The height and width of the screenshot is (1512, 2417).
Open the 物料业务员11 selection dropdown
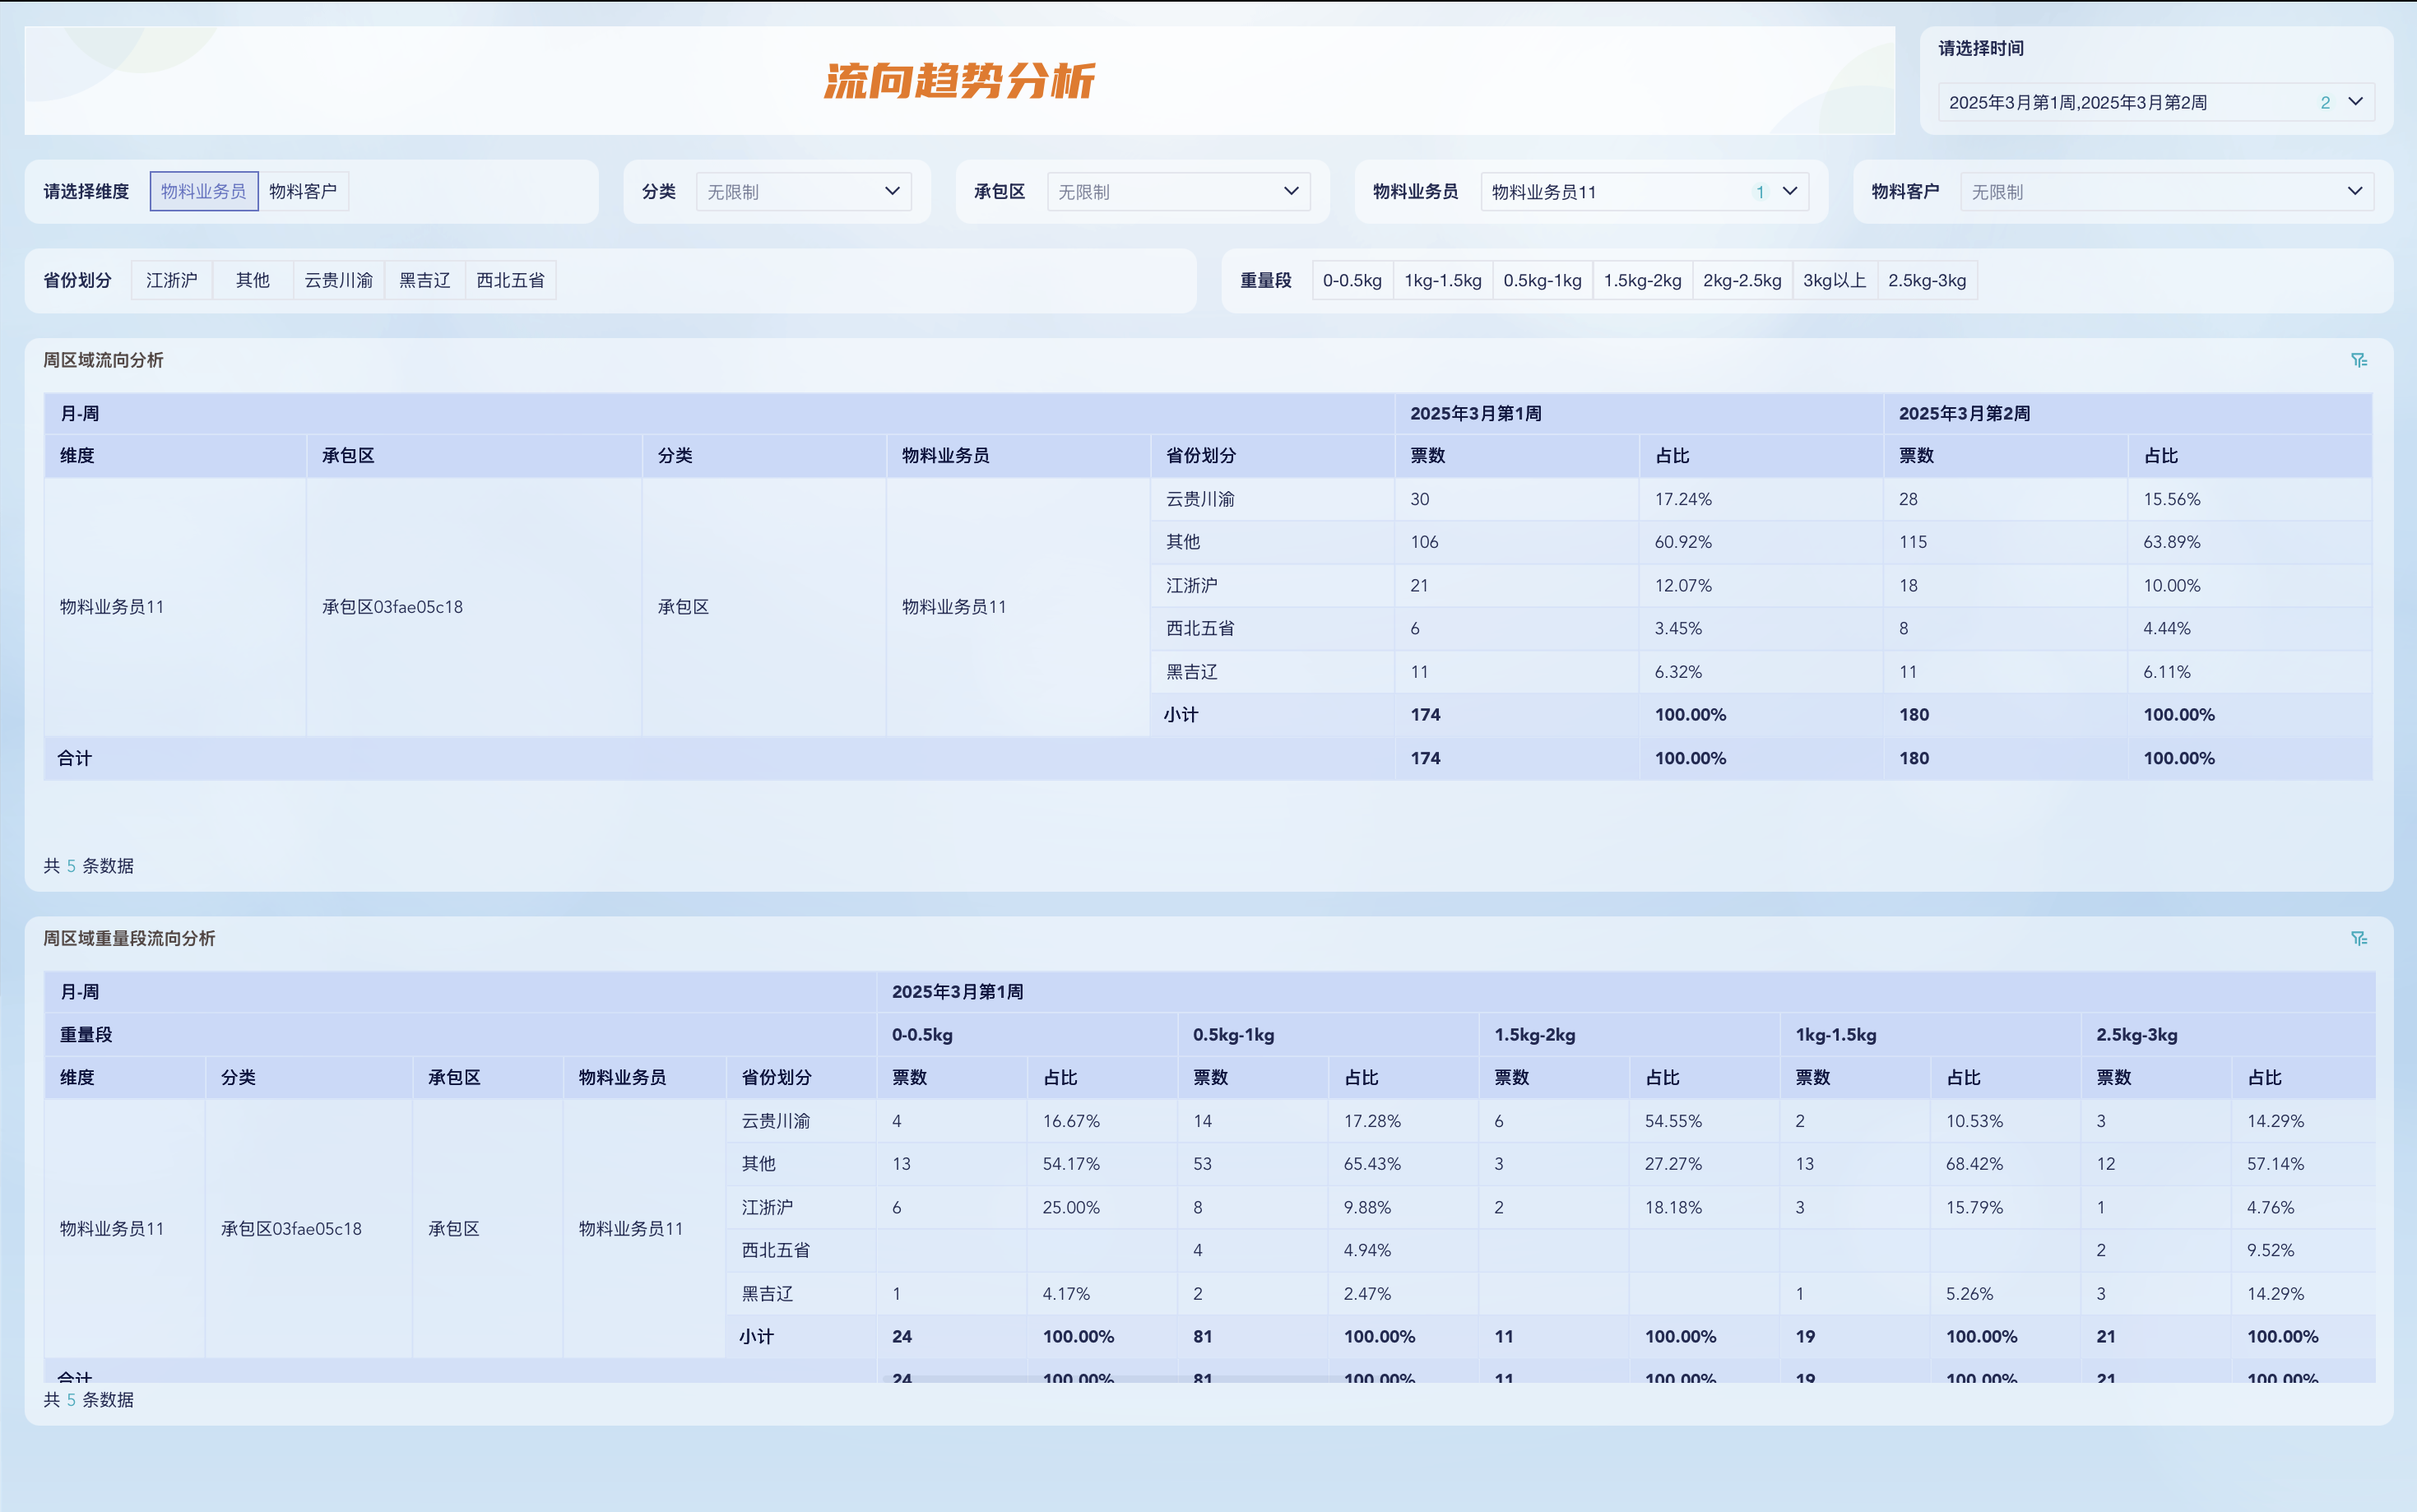1644,191
